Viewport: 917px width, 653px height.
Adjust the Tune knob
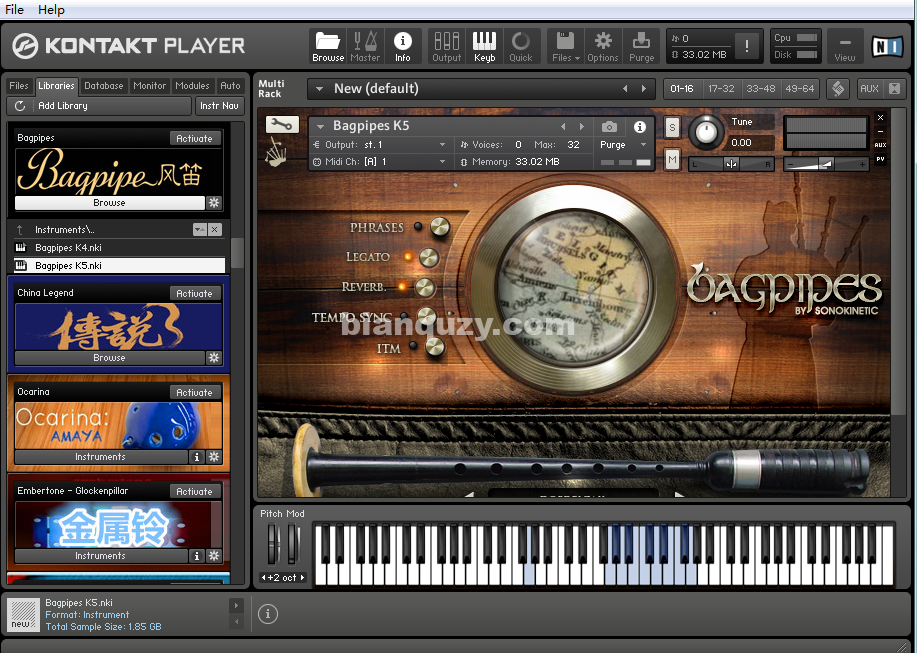[x=706, y=132]
